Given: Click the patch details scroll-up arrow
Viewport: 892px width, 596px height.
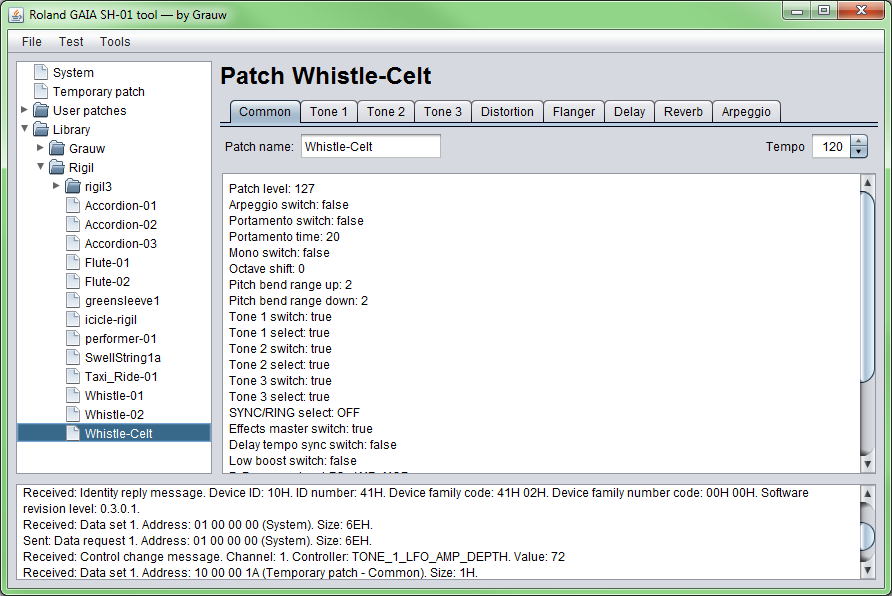Looking at the screenshot, I should pyautogui.click(x=867, y=183).
